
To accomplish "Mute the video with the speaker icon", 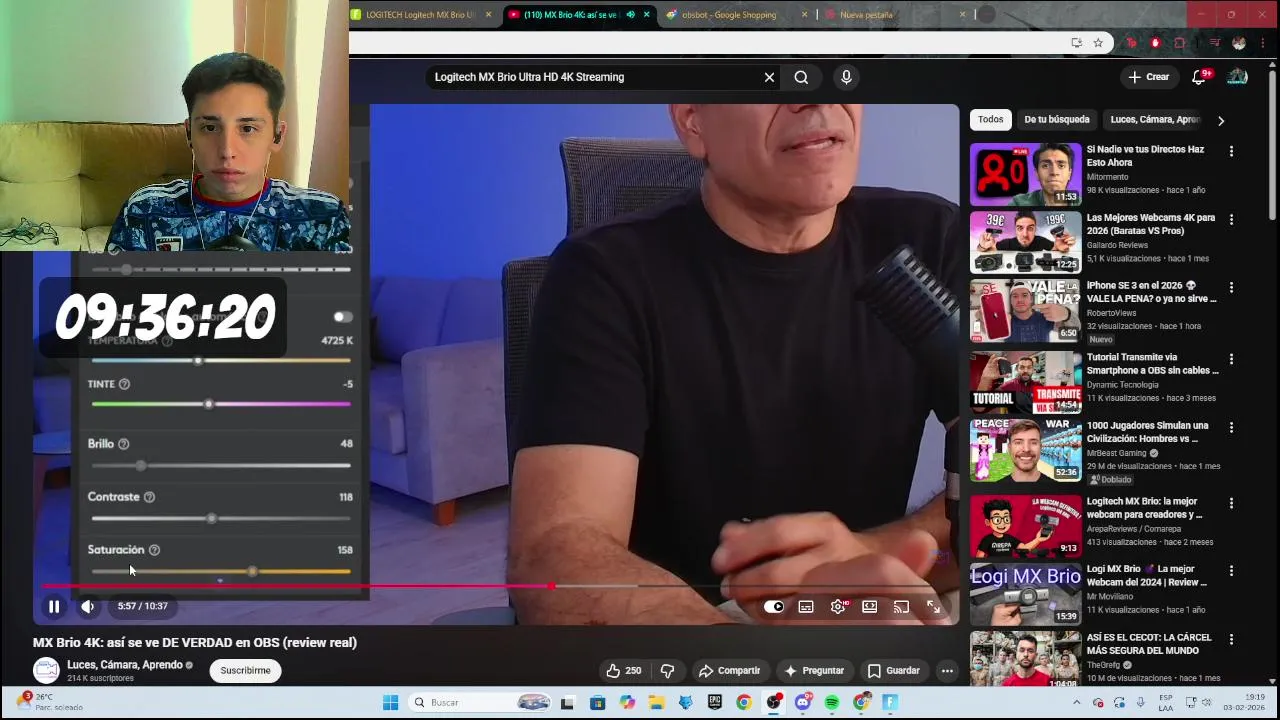I will pos(88,606).
